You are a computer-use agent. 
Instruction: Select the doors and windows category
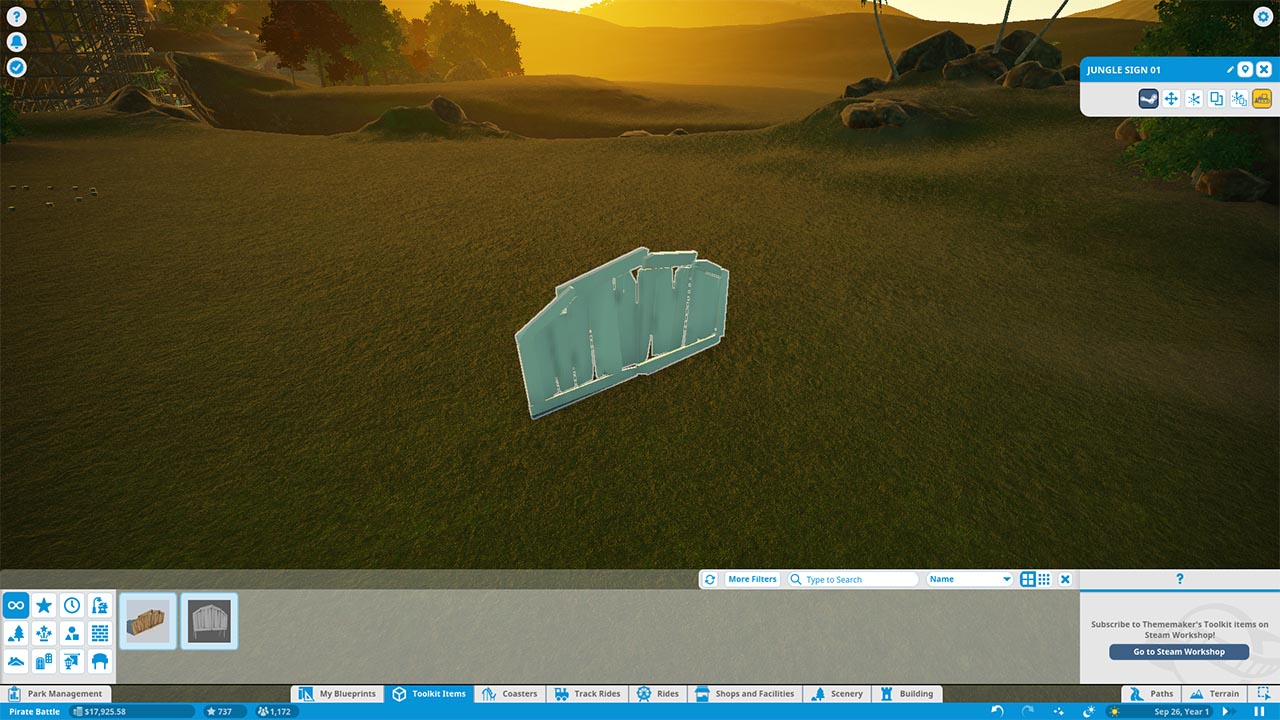[x=44, y=661]
